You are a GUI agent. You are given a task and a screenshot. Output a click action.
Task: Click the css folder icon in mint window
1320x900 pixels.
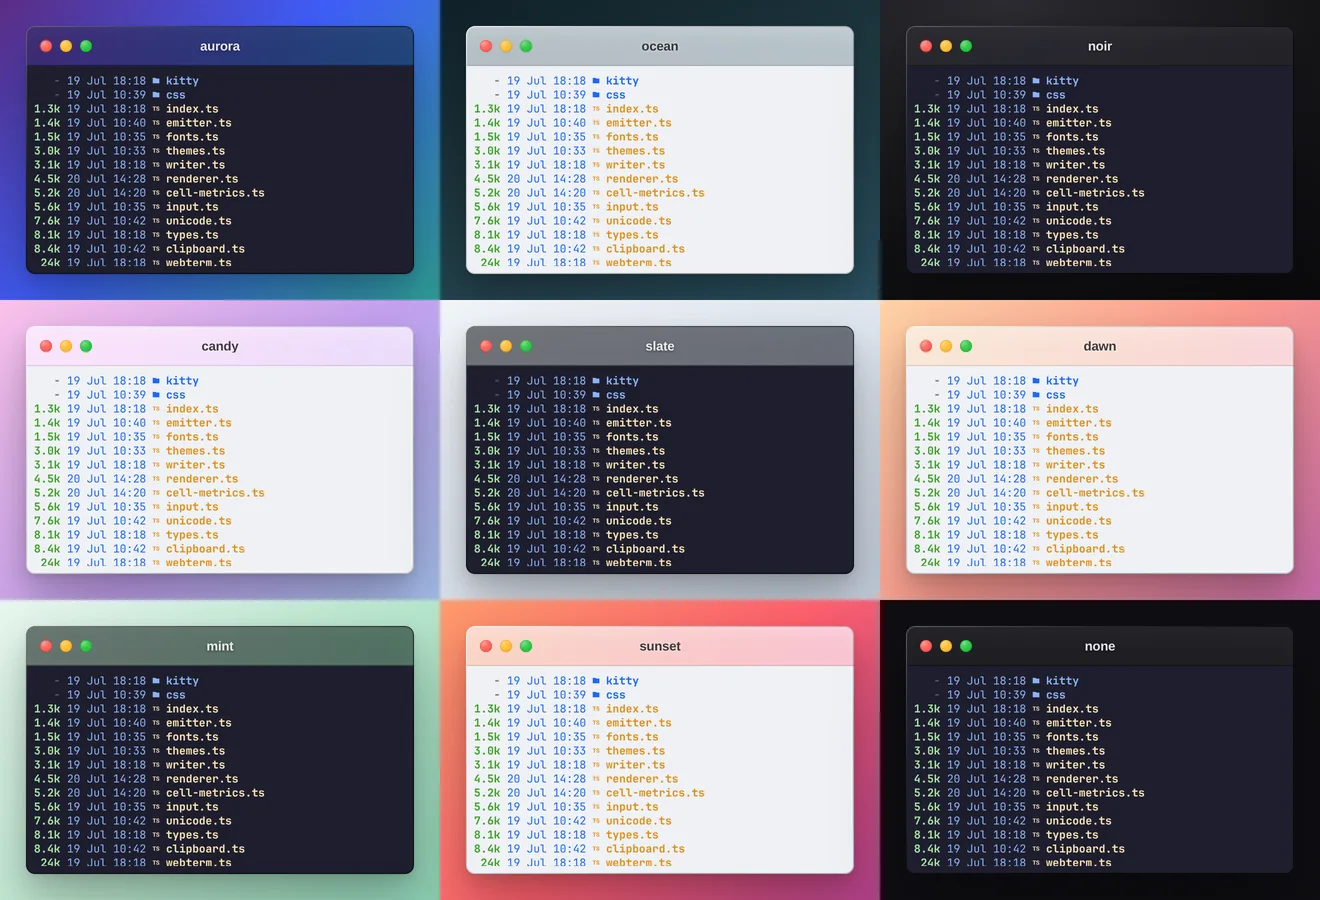tap(156, 695)
